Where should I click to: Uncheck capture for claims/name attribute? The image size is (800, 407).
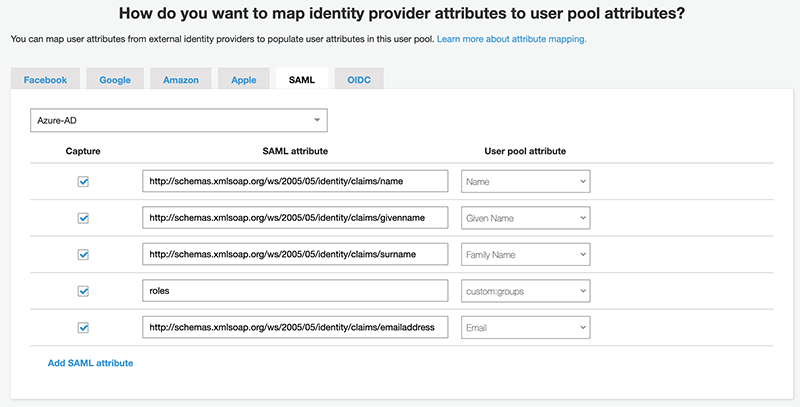point(84,182)
